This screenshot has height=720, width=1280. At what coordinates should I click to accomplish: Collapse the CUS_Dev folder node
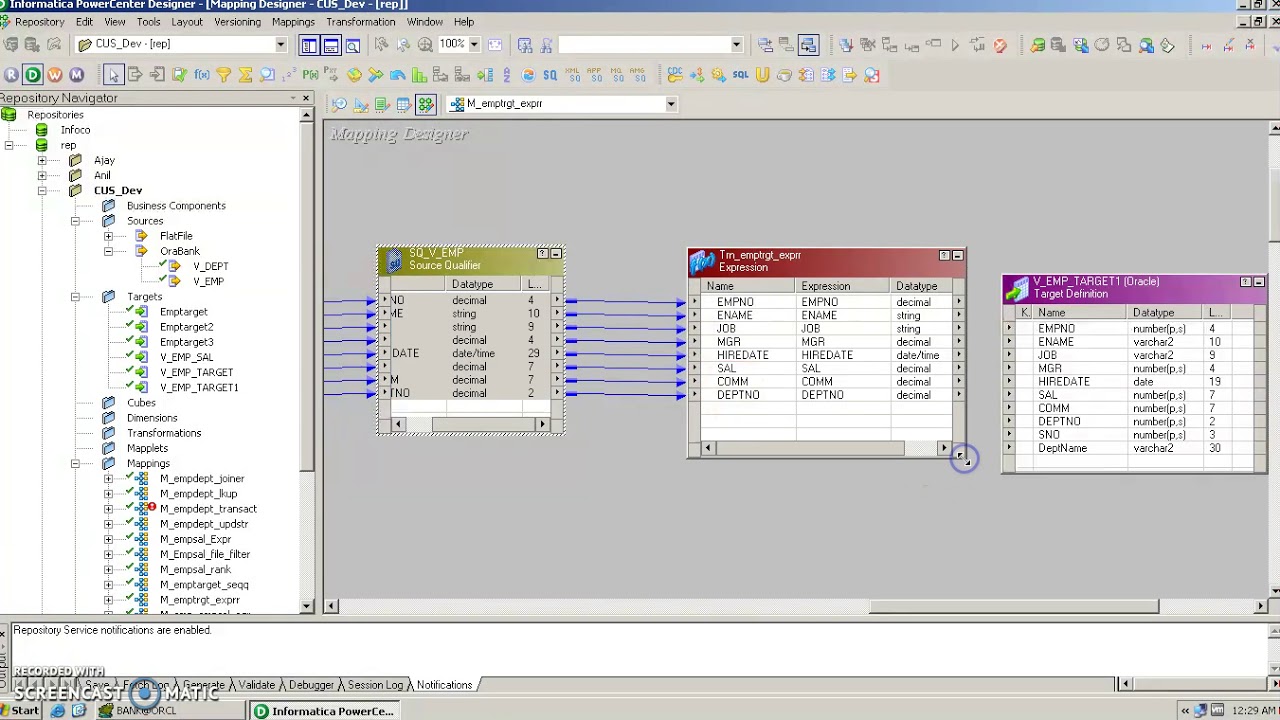(x=42, y=190)
